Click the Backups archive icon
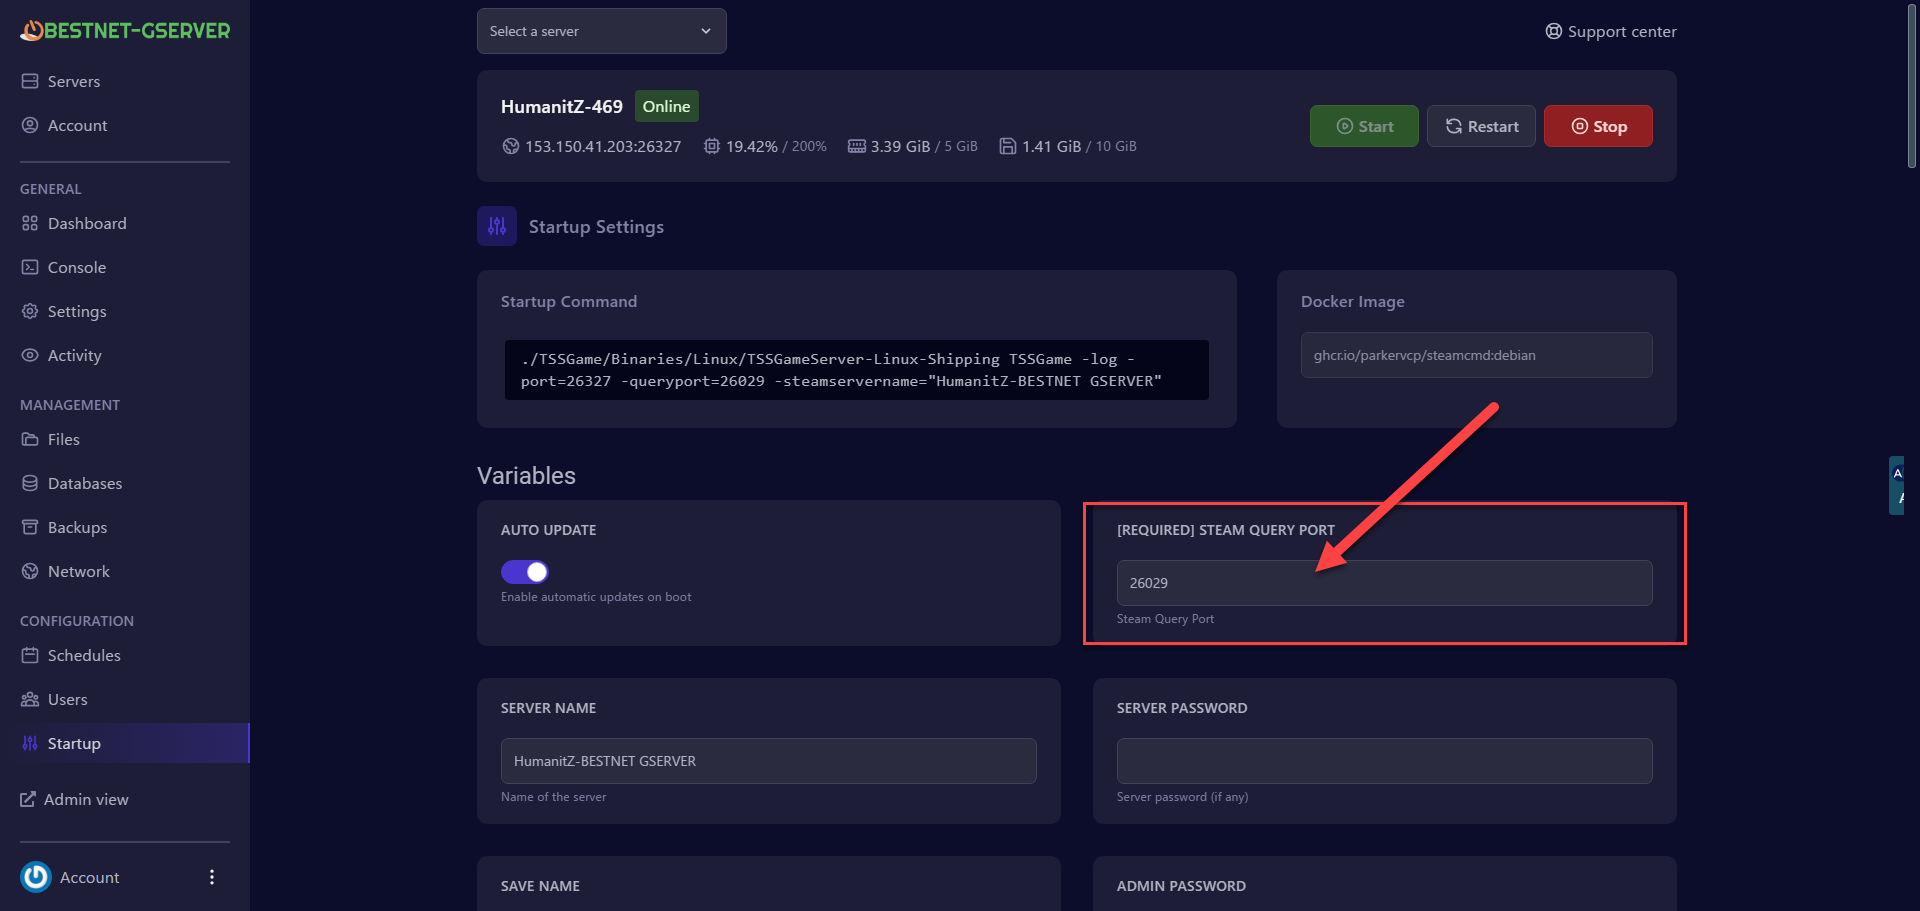Image resolution: width=1920 pixels, height=911 pixels. pos(30,527)
